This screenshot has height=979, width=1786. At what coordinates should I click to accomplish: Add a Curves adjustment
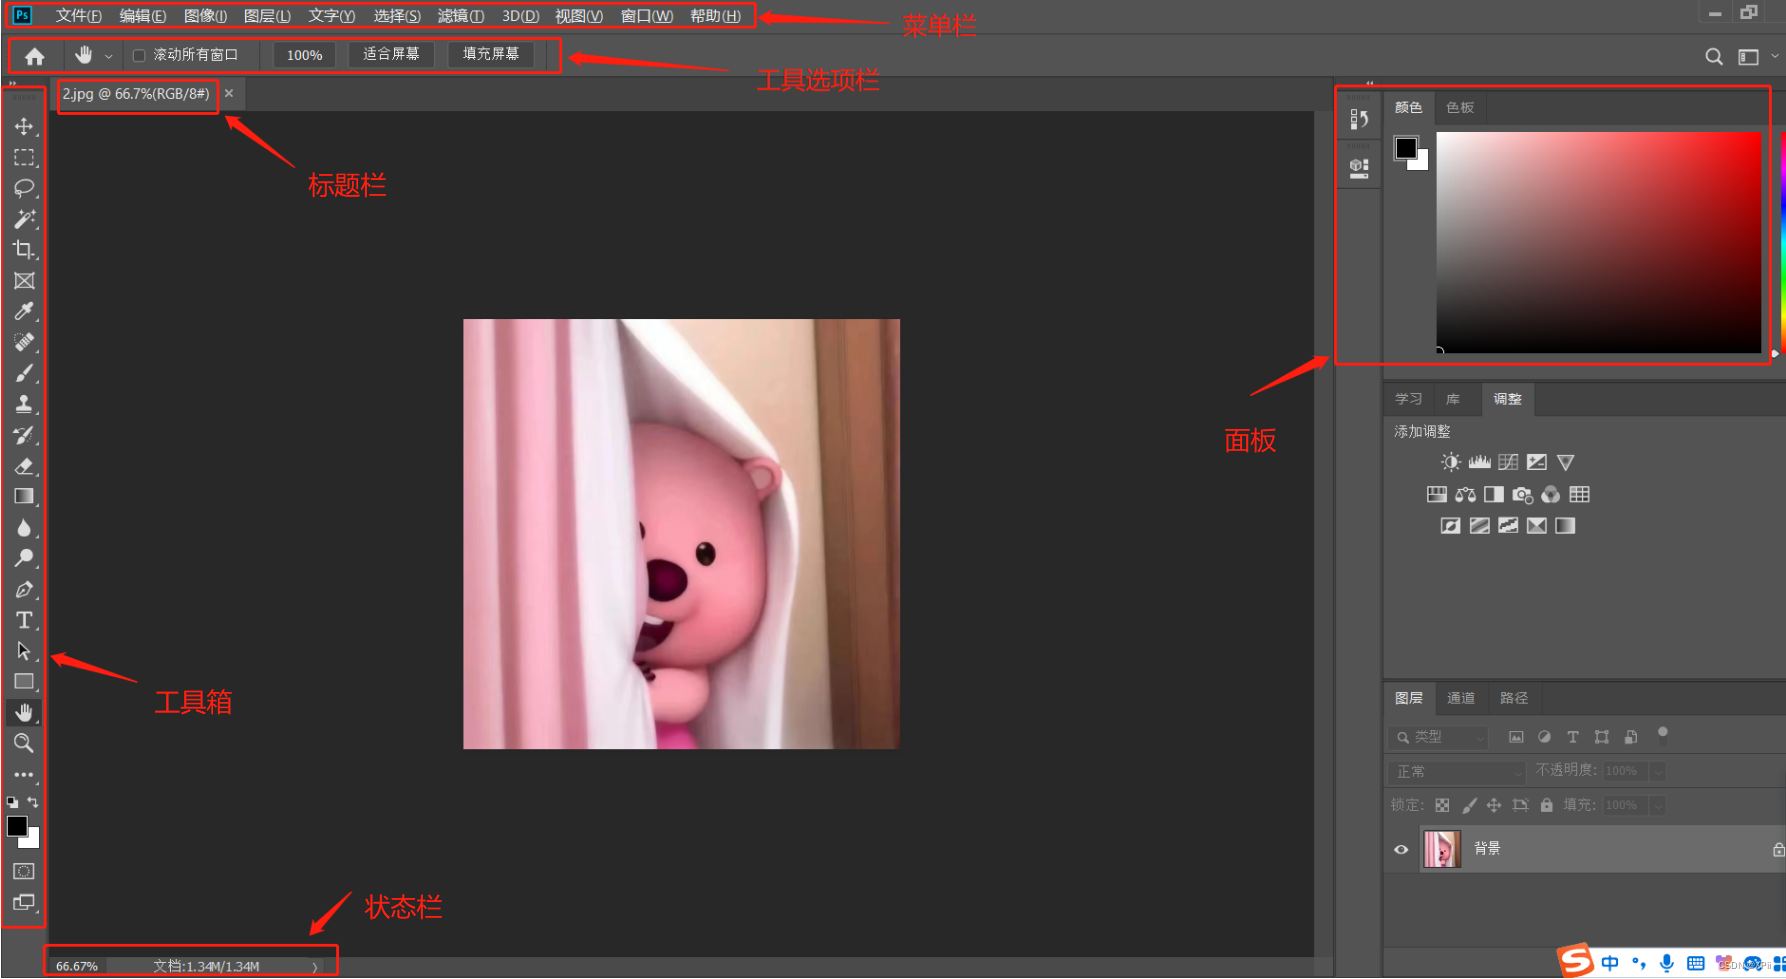pyautogui.click(x=1508, y=462)
